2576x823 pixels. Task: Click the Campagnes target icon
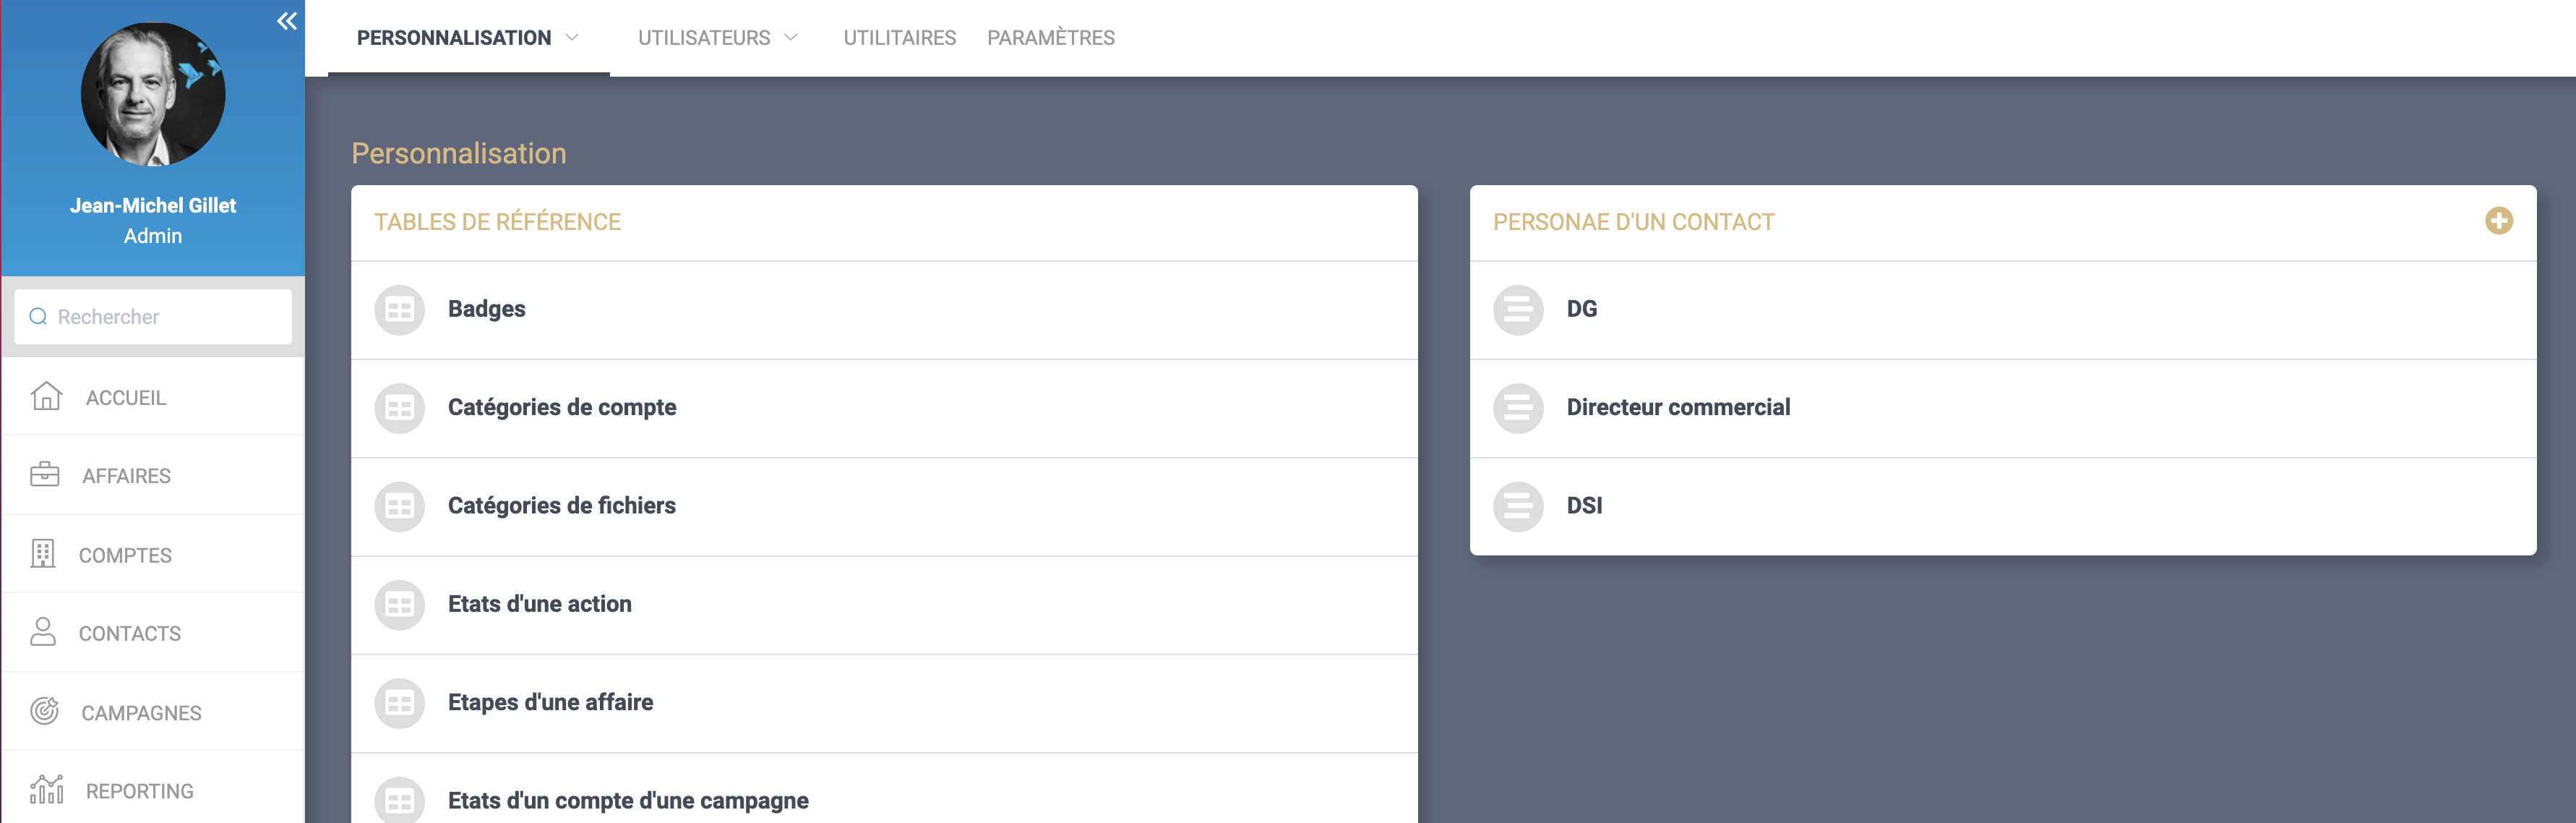click(45, 711)
